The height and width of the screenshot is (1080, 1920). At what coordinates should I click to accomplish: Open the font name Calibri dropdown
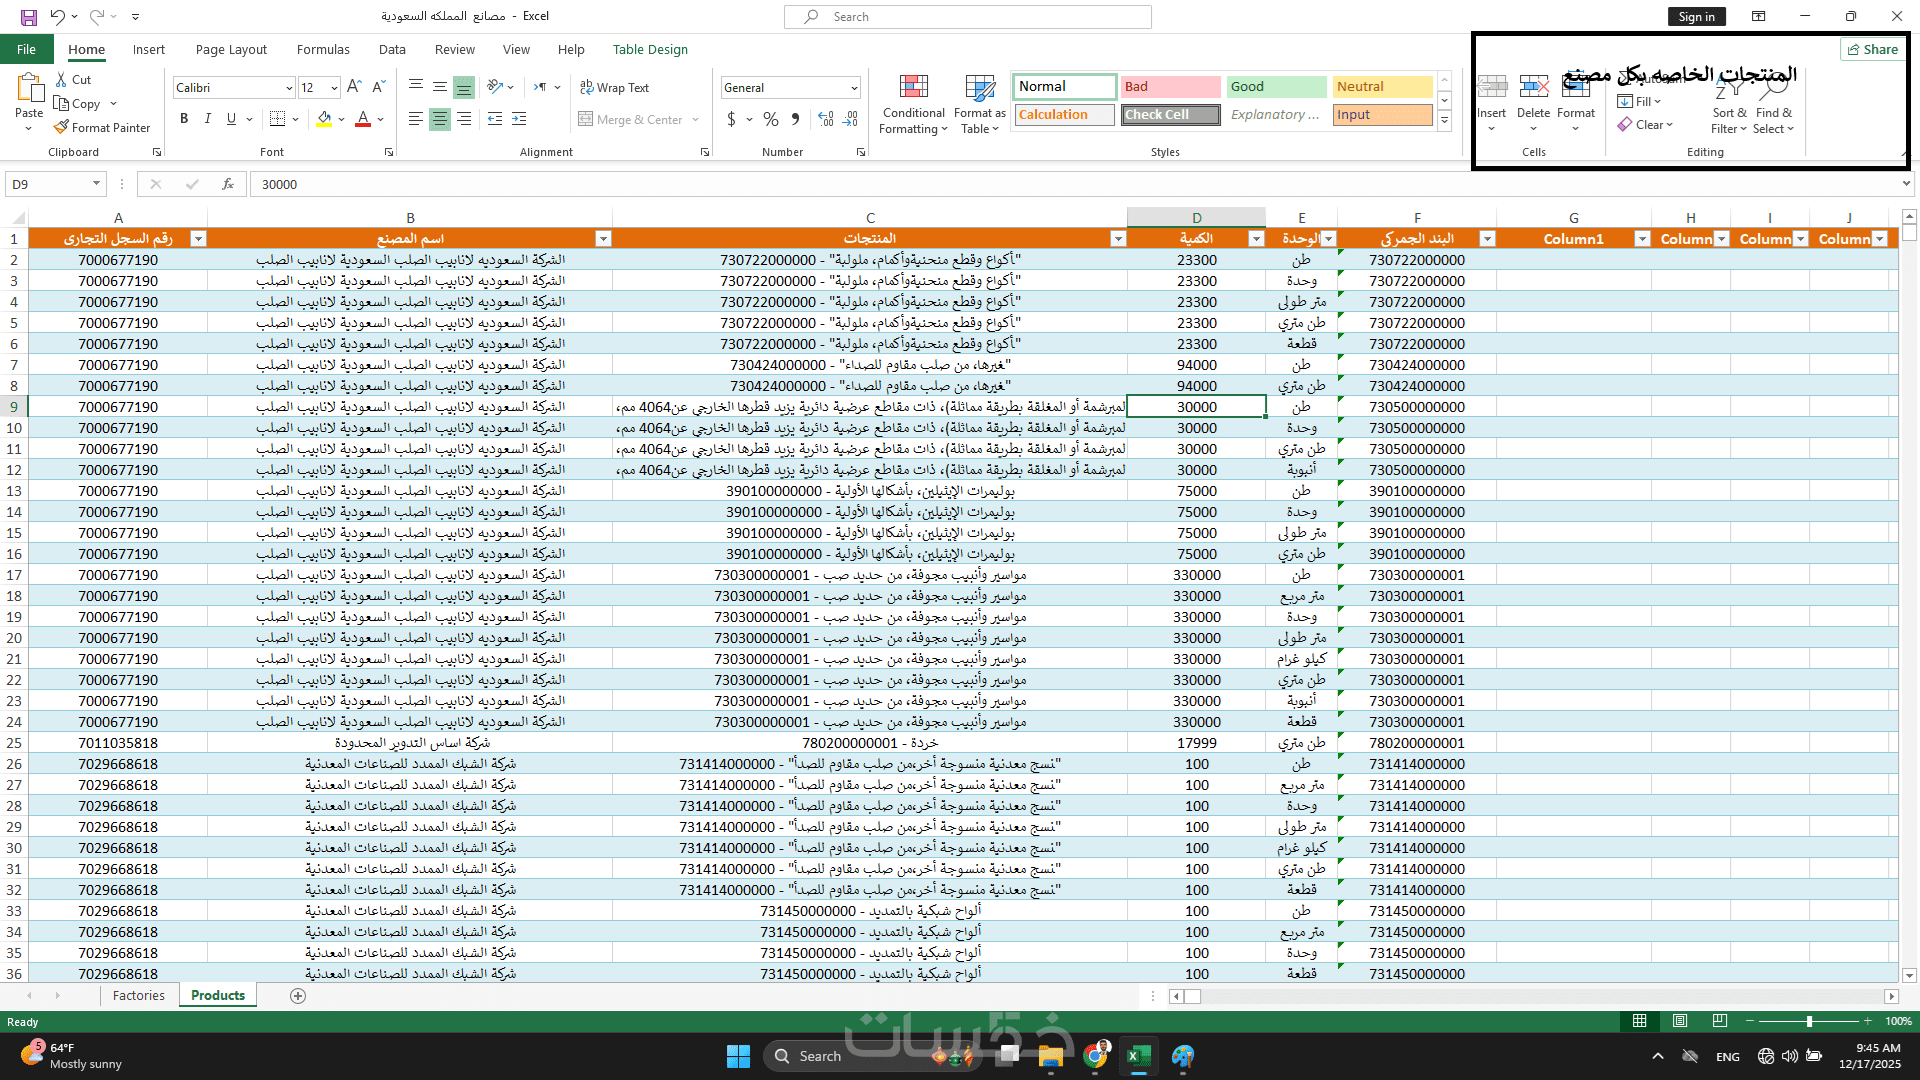(289, 88)
